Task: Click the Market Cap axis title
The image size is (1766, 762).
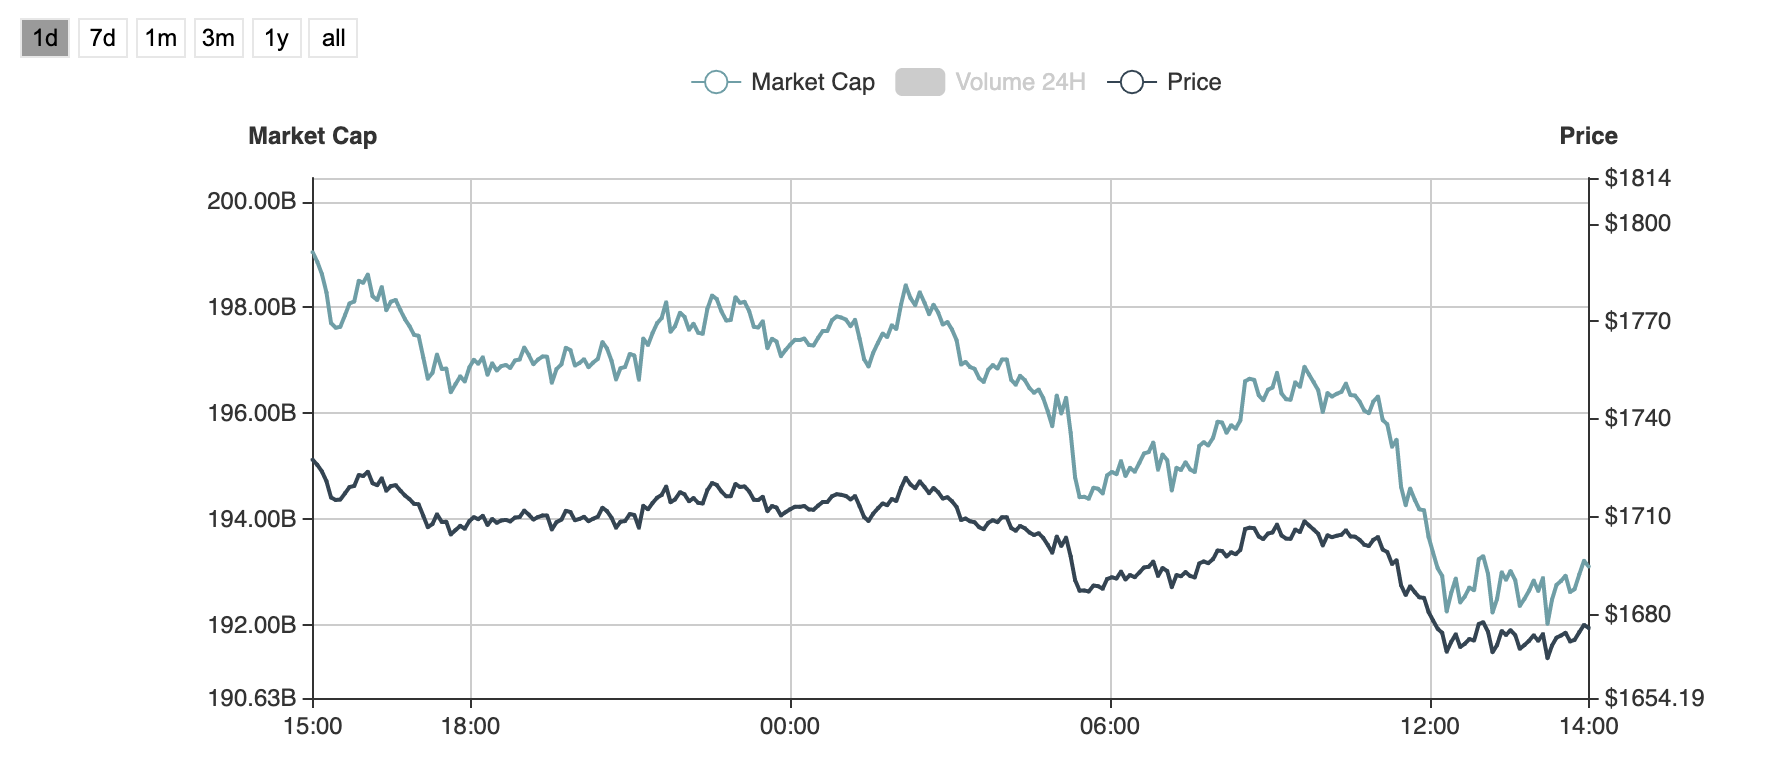Action: click(312, 136)
